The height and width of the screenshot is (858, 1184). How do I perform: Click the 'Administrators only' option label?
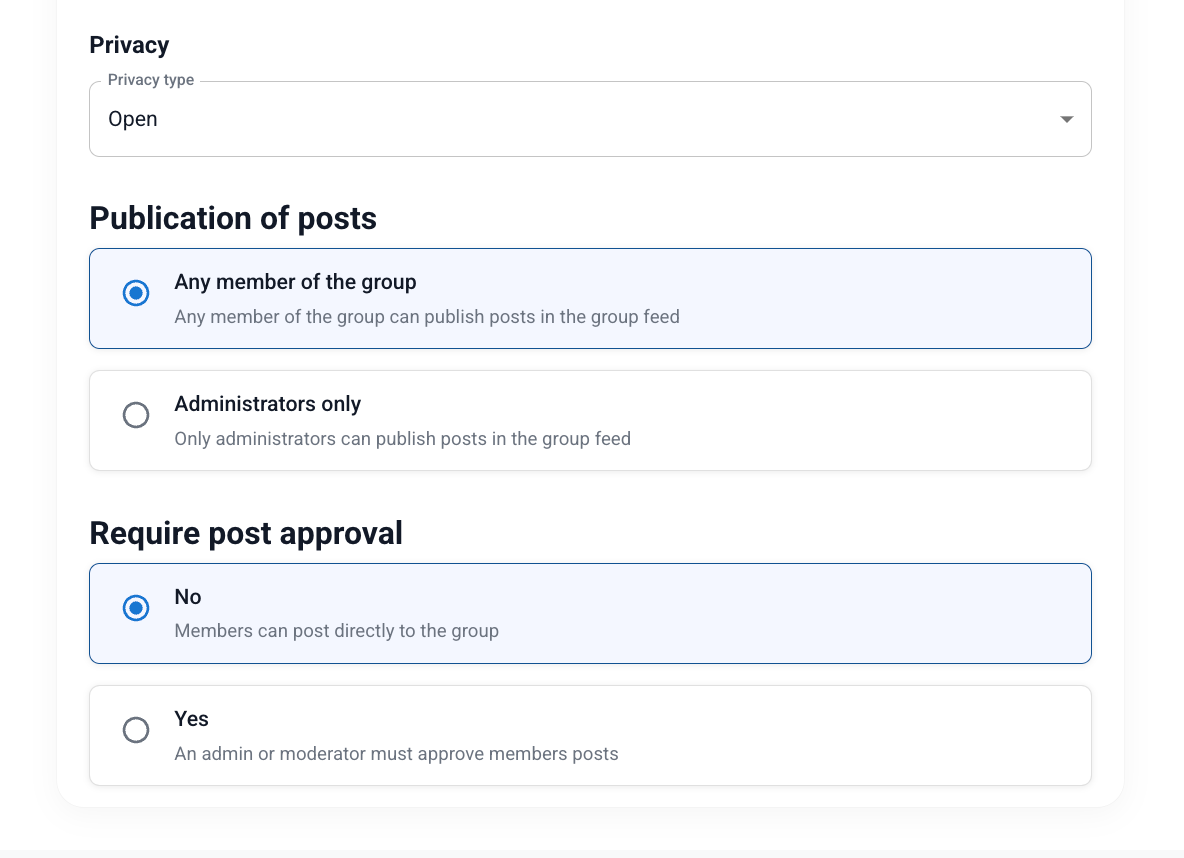[x=267, y=404]
